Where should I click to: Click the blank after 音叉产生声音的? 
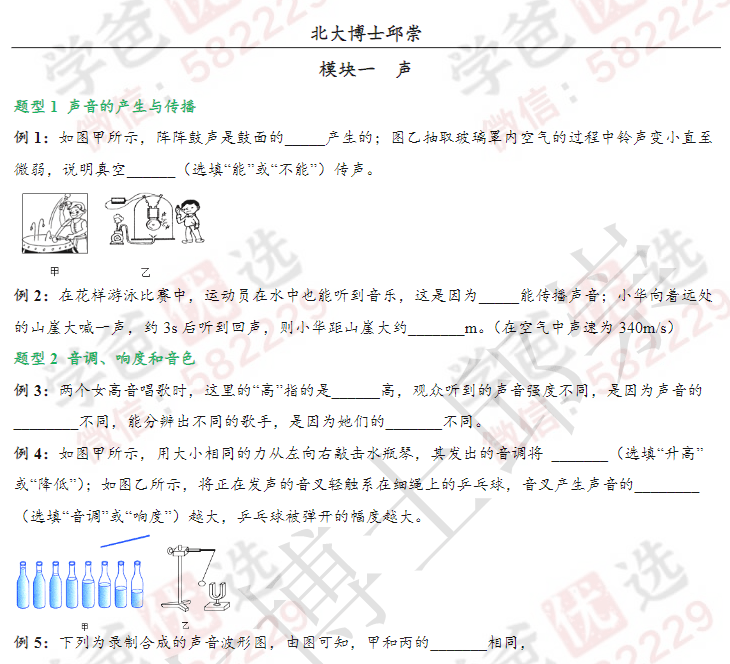coord(667,485)
